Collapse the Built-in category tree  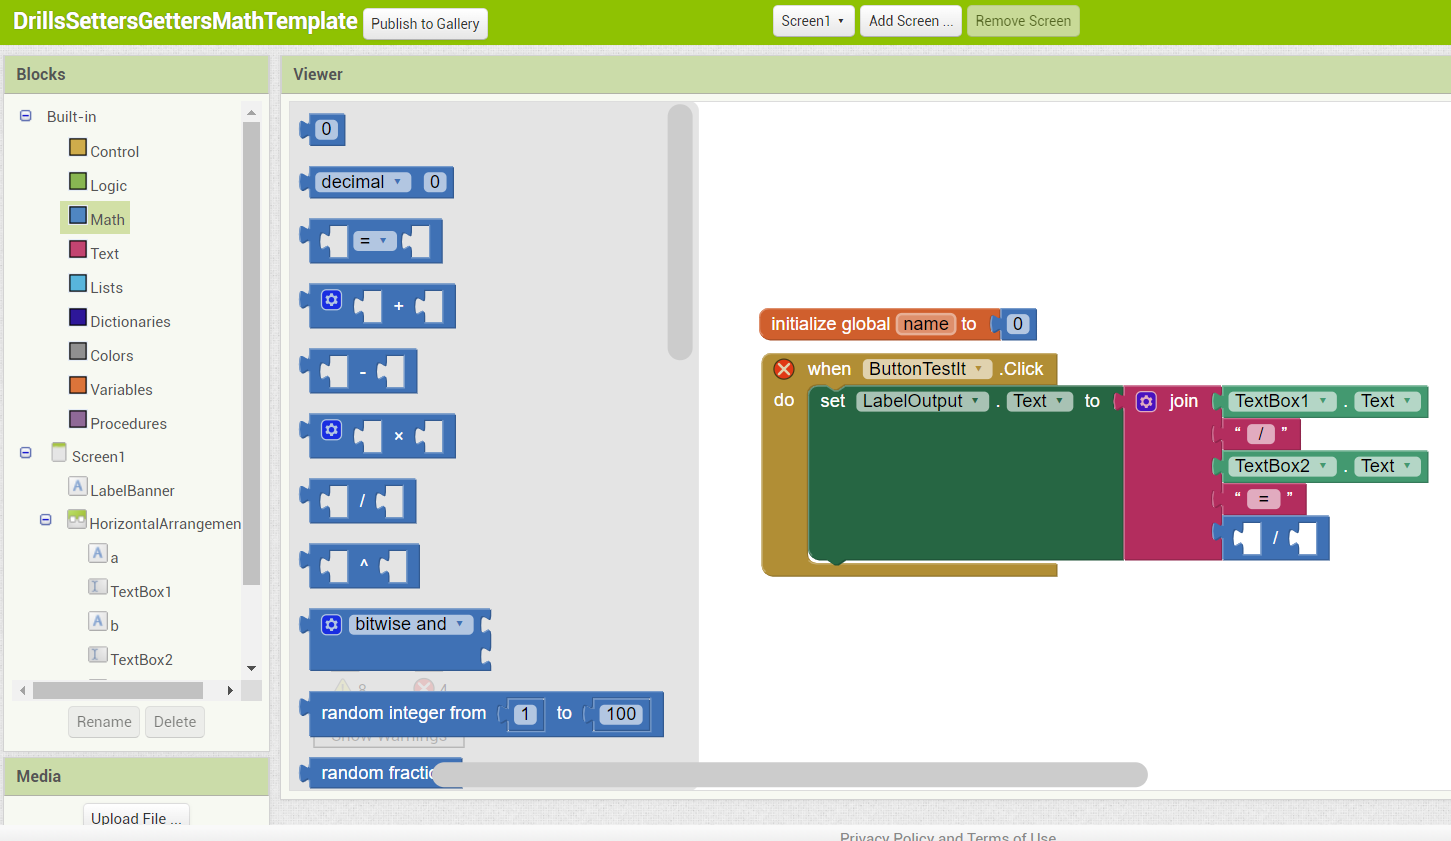[25, 115]
